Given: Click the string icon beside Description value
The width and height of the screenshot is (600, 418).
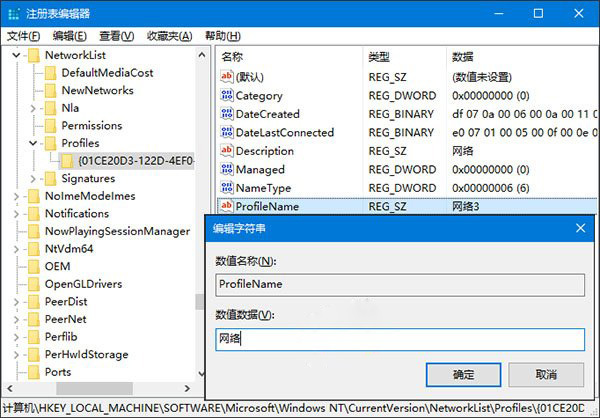Looking at the screenshot, I should [x=227, y=150].
